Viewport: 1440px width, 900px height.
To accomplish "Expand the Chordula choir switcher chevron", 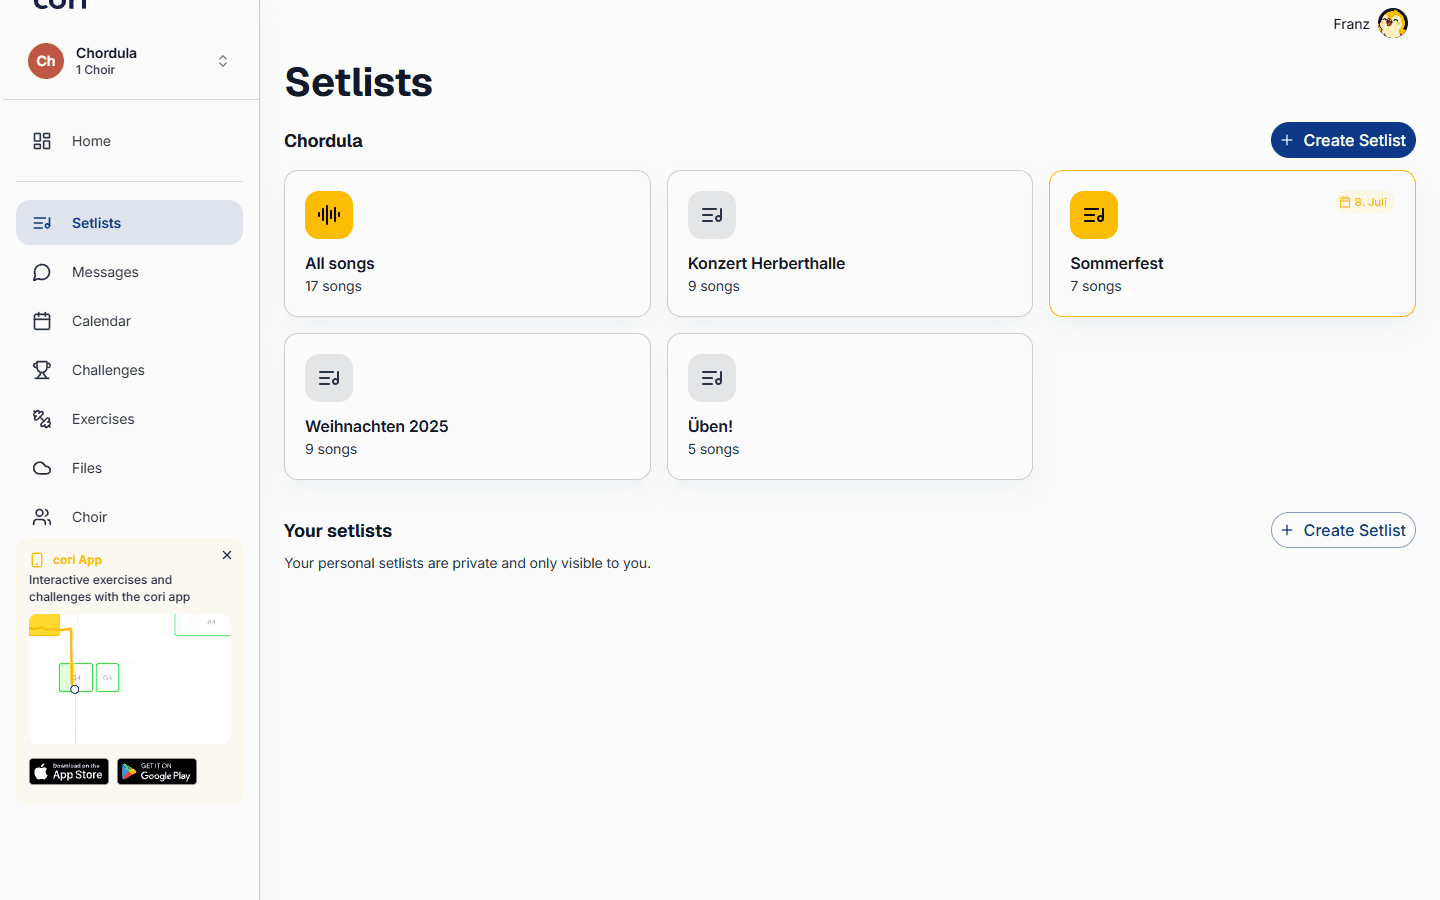I will (223, 61).
